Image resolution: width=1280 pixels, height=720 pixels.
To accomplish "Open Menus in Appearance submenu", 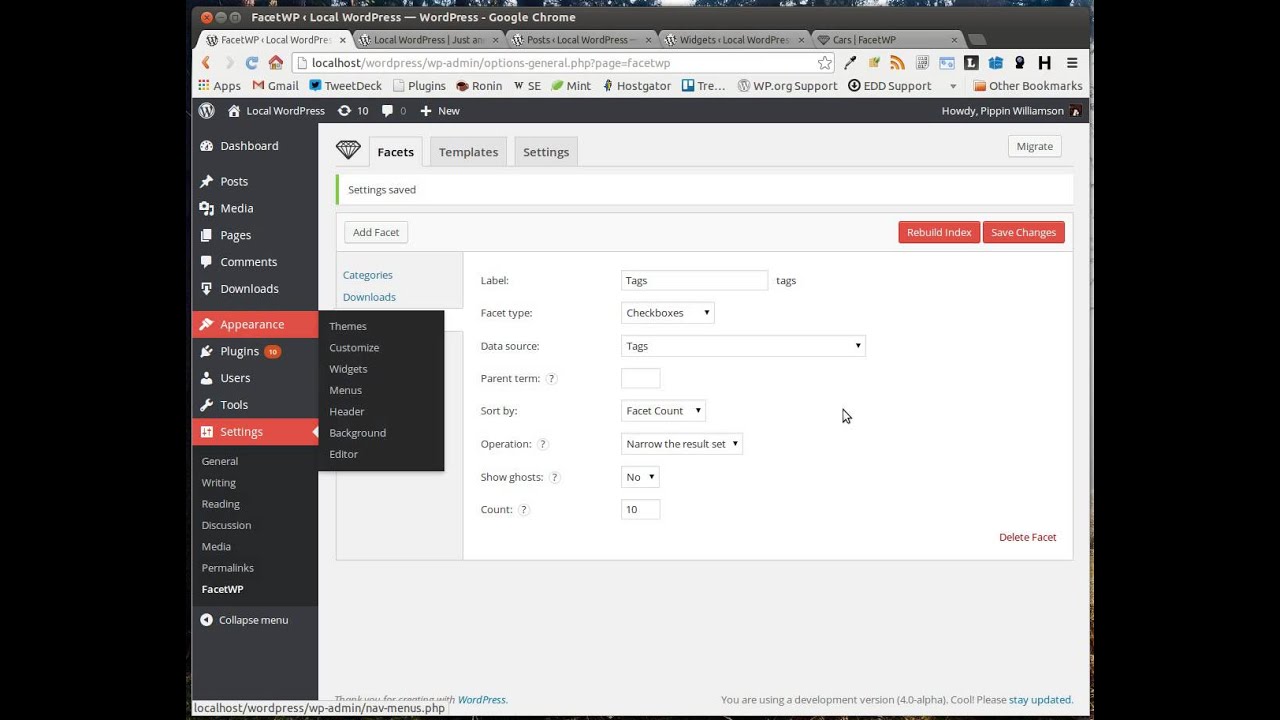I will 345,390.
